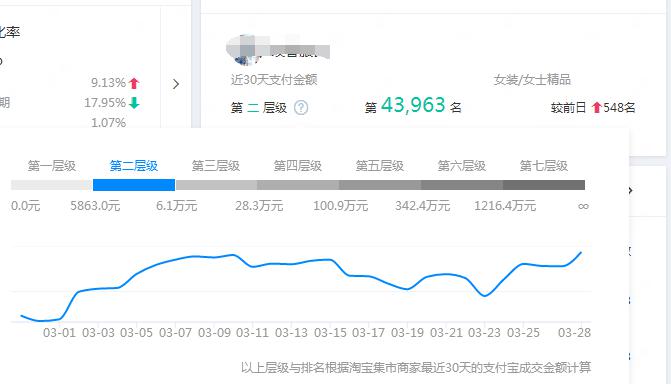This screenshot has width=671, height=384.
Task: Click the 03-23 dip on the line chart
Action: [484, 295]
